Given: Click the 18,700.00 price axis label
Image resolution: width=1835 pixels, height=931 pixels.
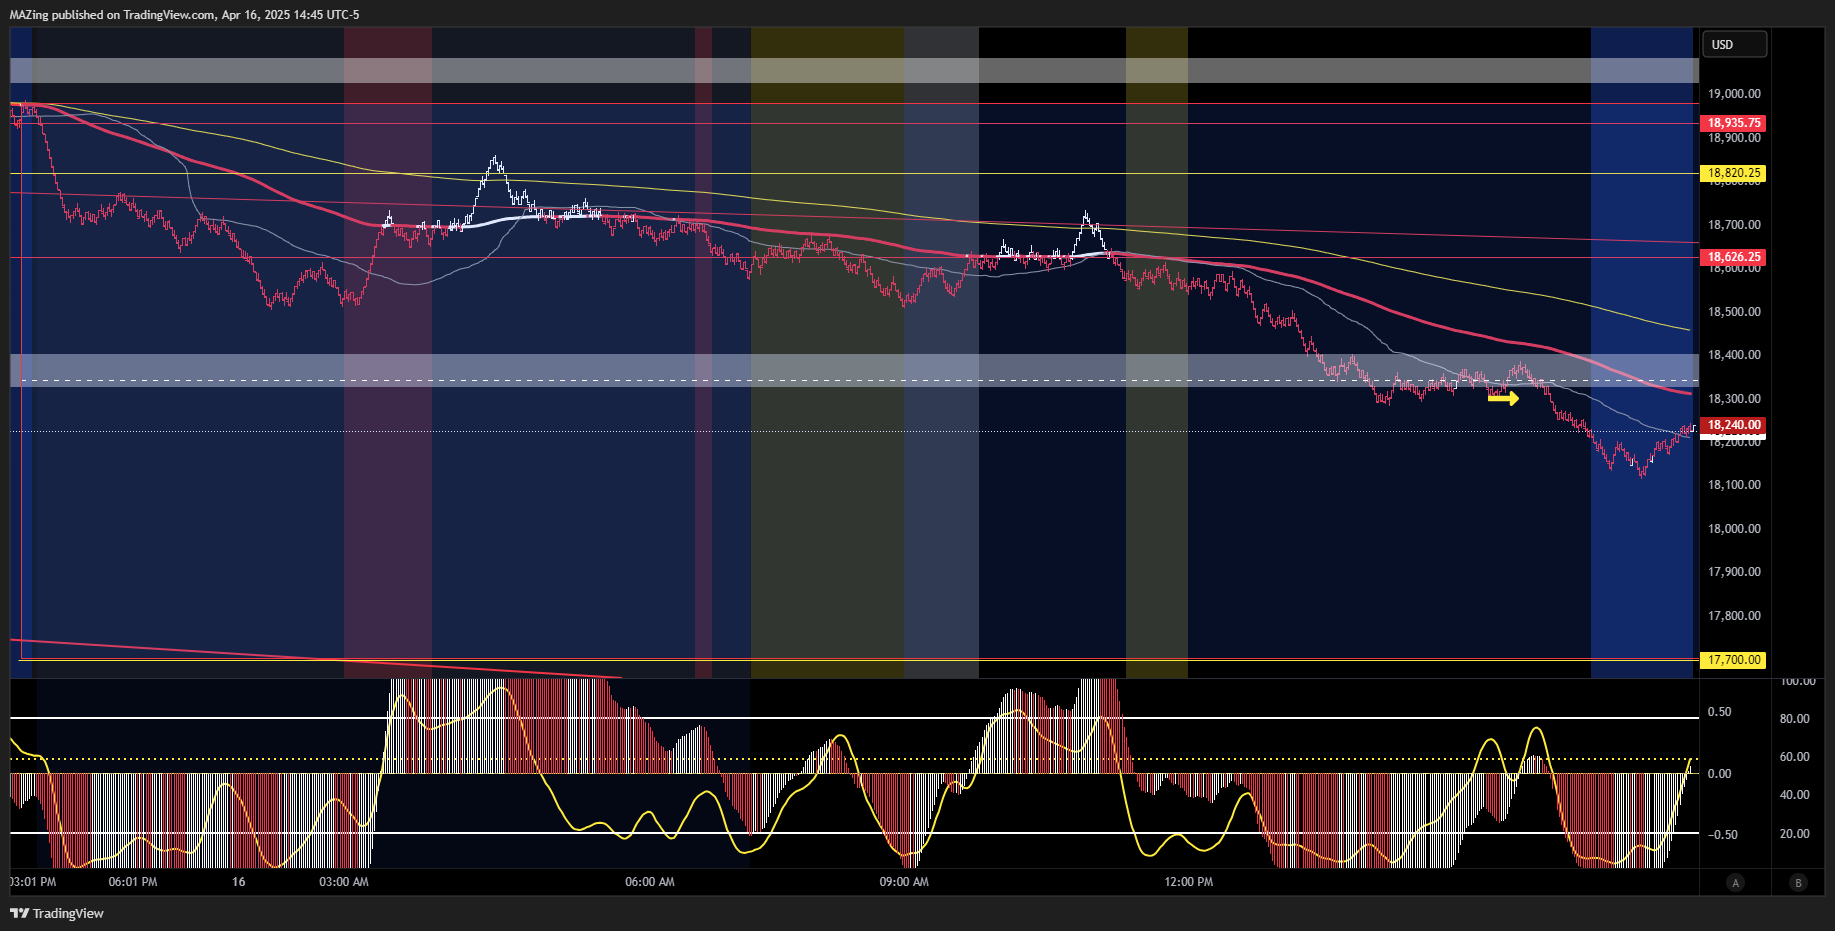Looking at the screenshot, I should click(1734, 225).
